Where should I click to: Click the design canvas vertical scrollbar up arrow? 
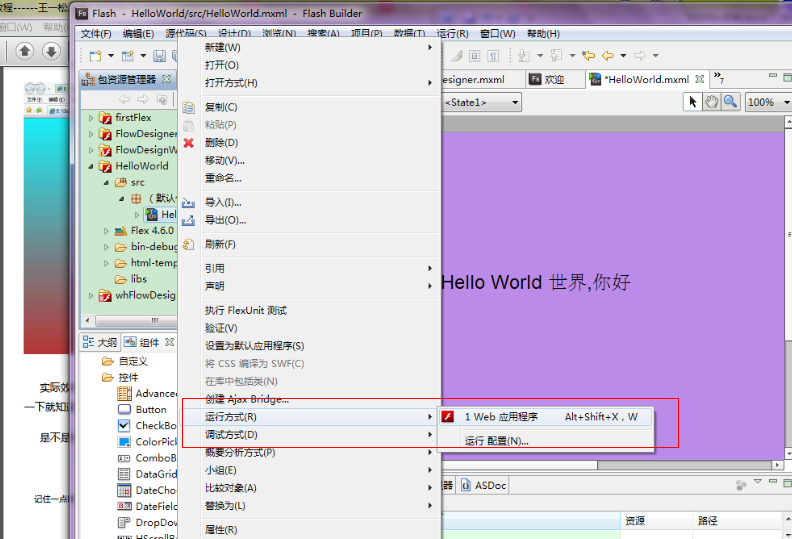tap(788, 122)
